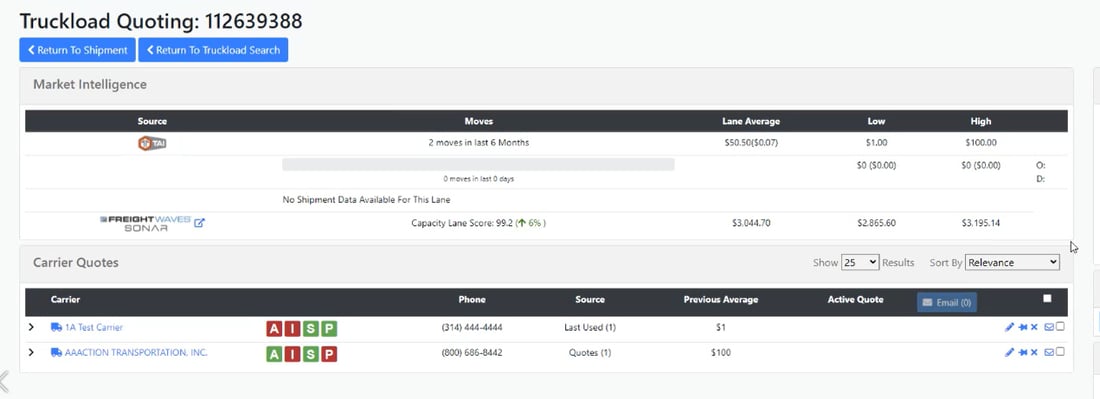Expand the 1A Test Carrier row chevron
1100x399 pixels.
tap(31, 327)
